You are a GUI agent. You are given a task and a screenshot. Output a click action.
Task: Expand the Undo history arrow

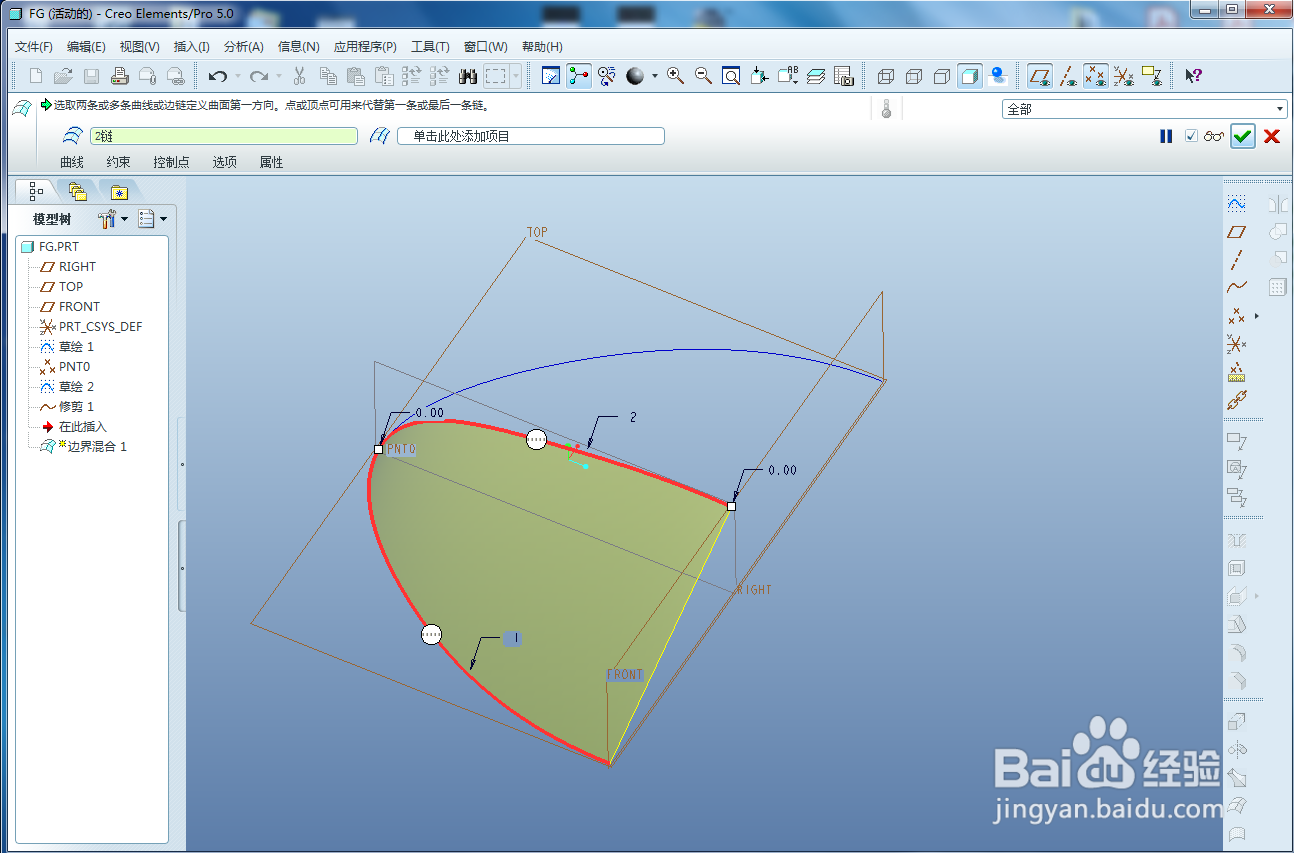click(237, 76)
